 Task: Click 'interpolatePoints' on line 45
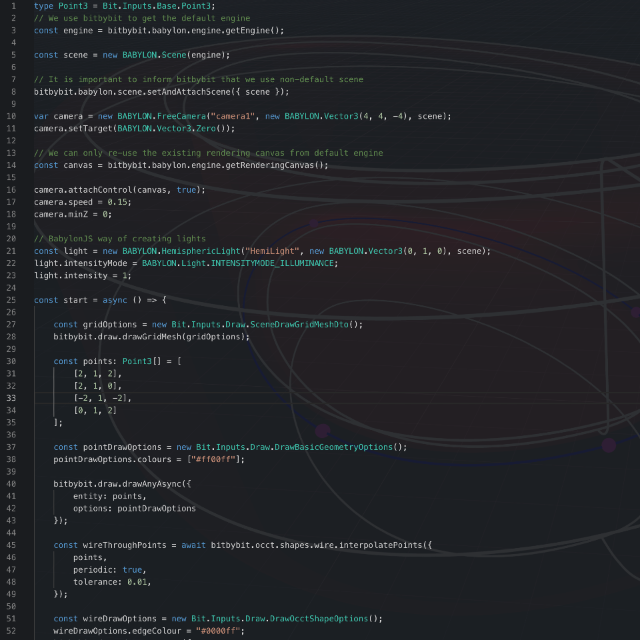coord(380,545)
